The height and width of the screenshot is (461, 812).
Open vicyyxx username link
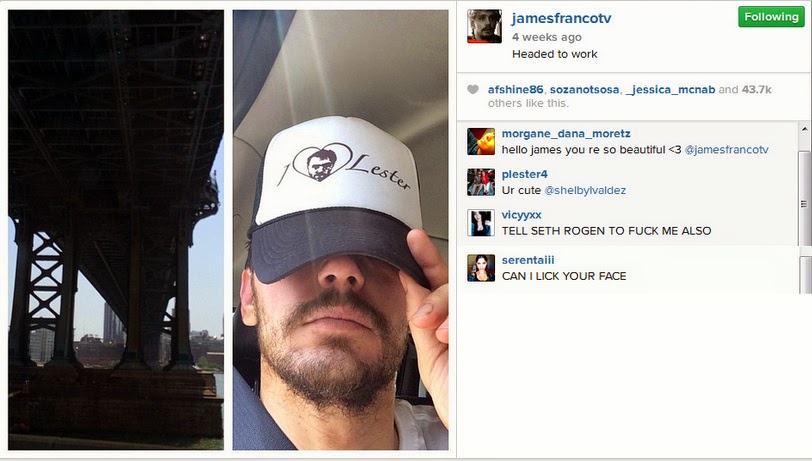point(521,215)
